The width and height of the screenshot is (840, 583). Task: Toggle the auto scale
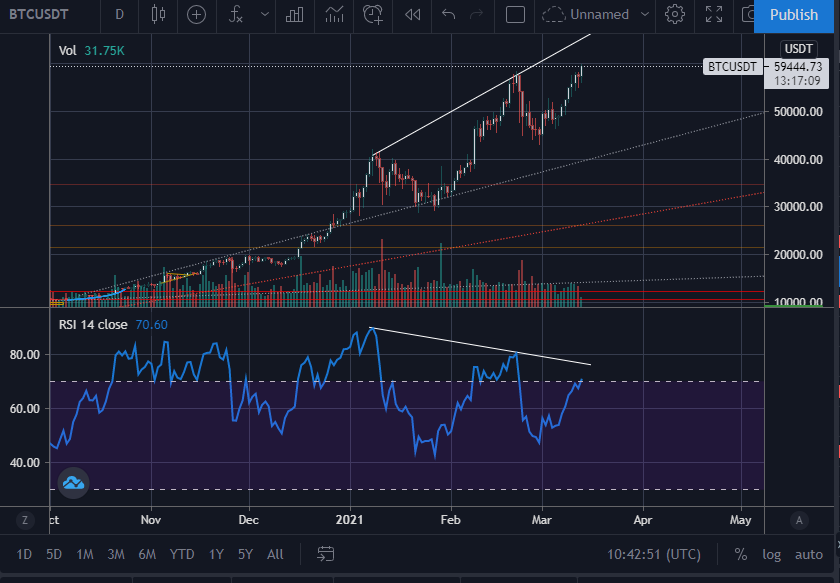pyautogui.click(x=808, y=554)
